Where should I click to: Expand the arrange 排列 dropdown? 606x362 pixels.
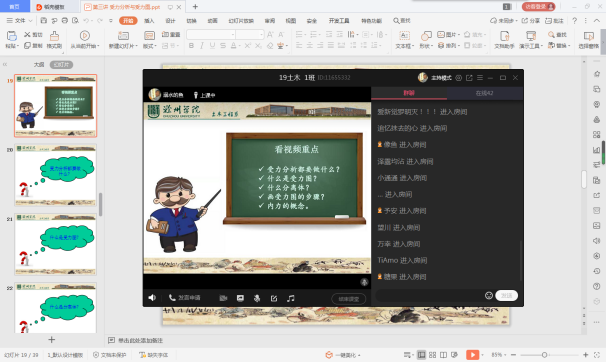click(458, 46)
